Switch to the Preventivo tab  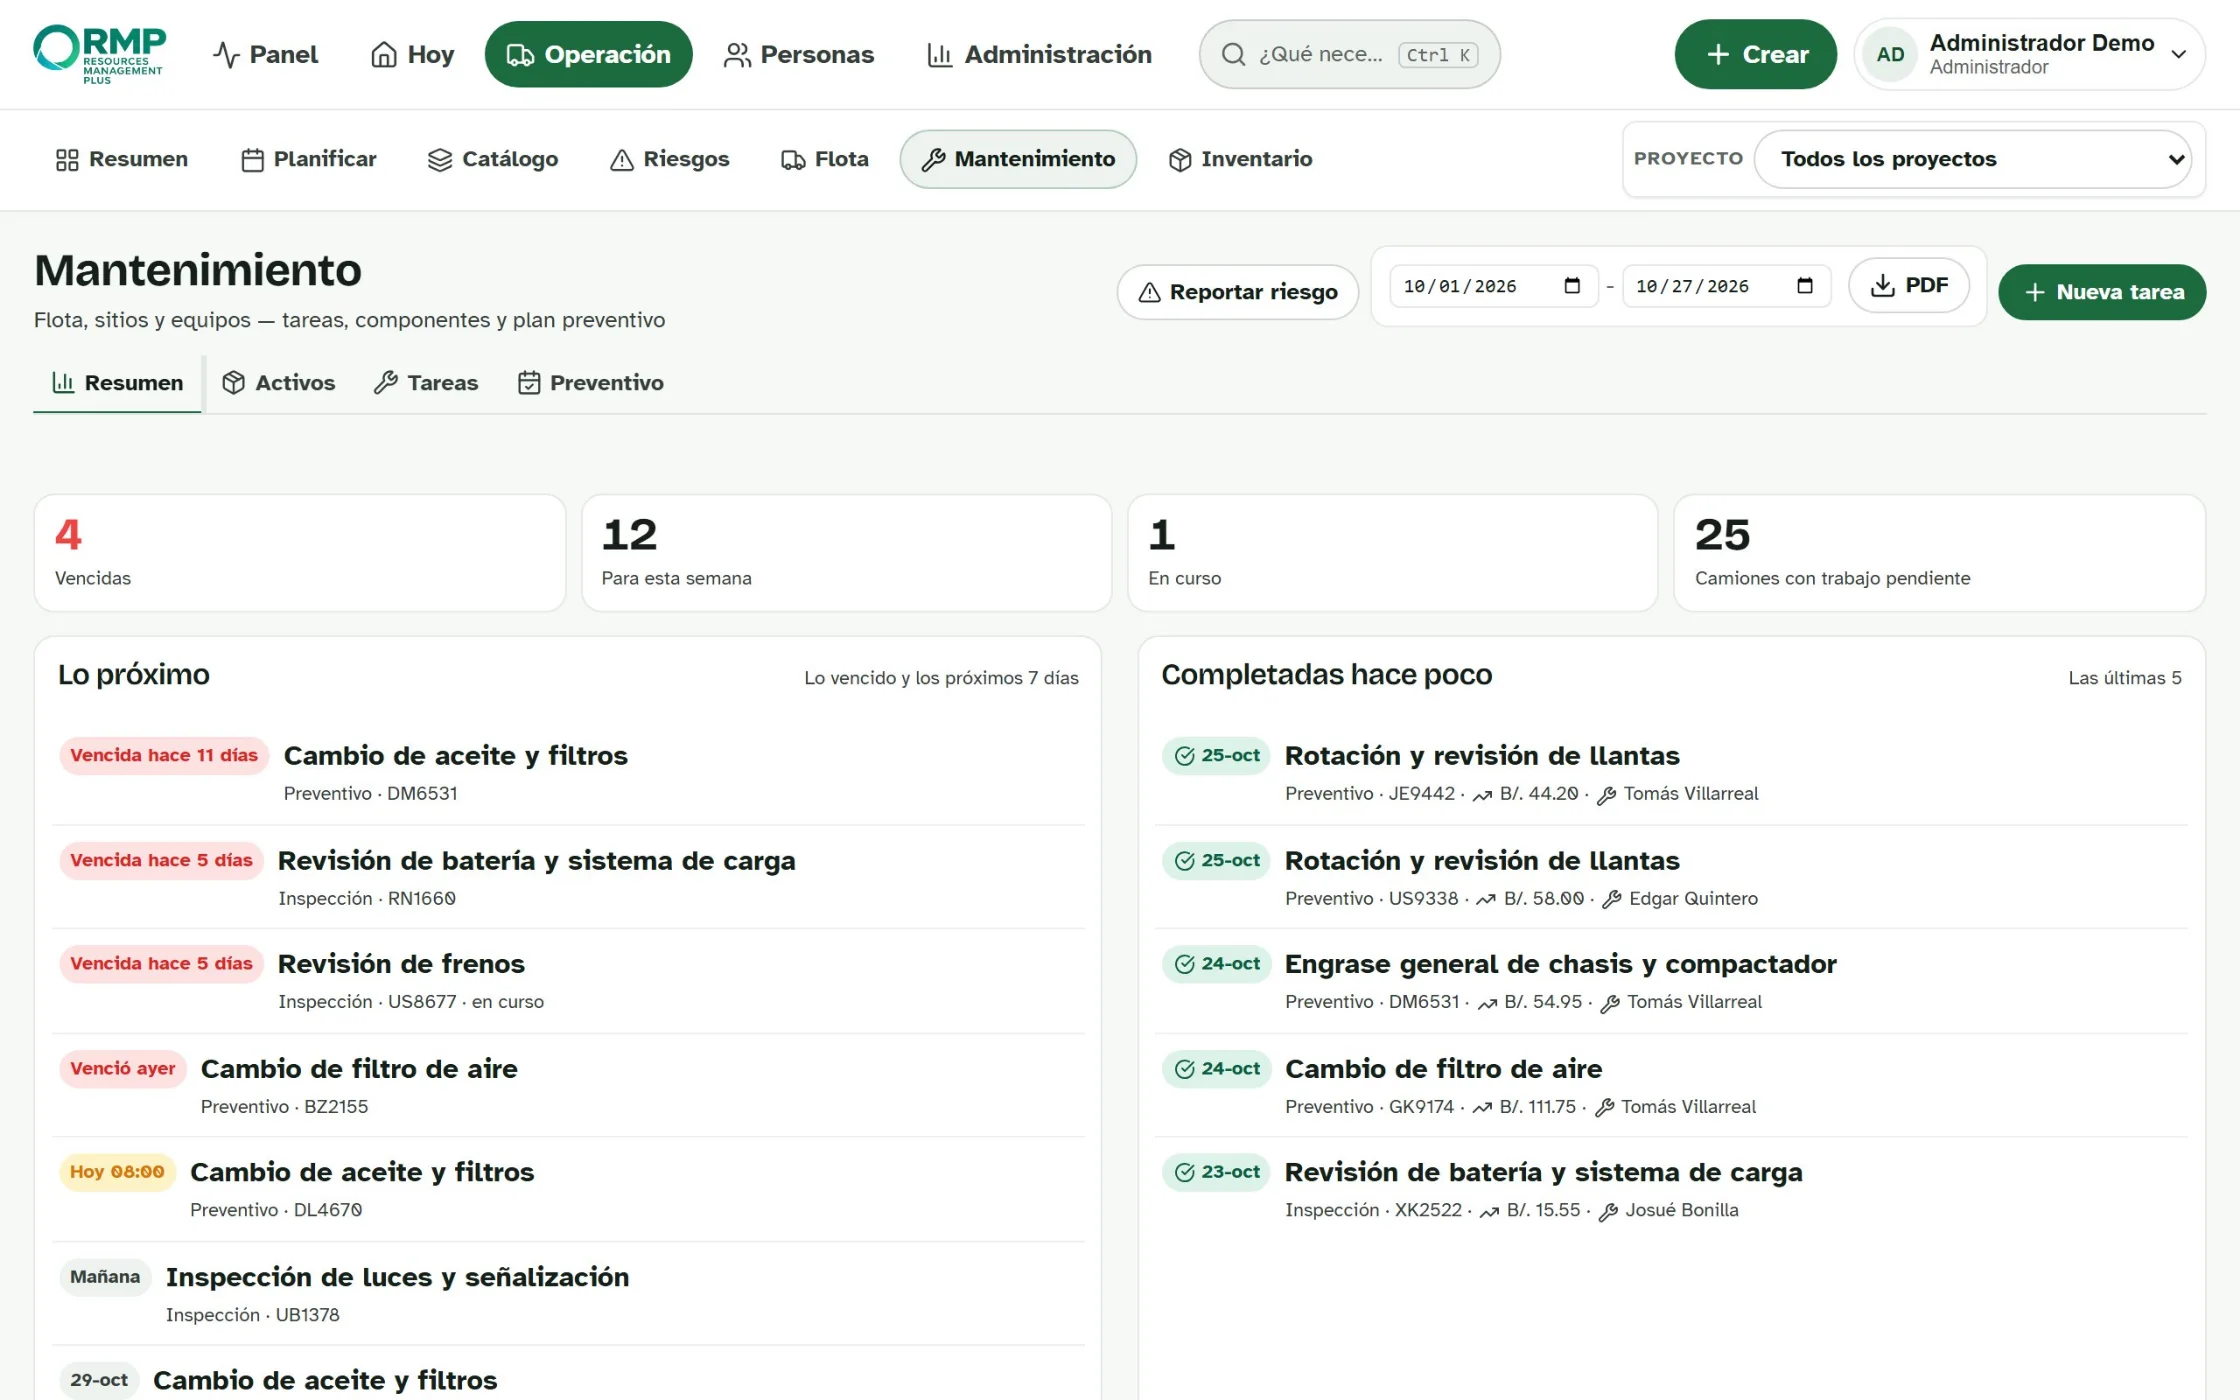[590, 383]
